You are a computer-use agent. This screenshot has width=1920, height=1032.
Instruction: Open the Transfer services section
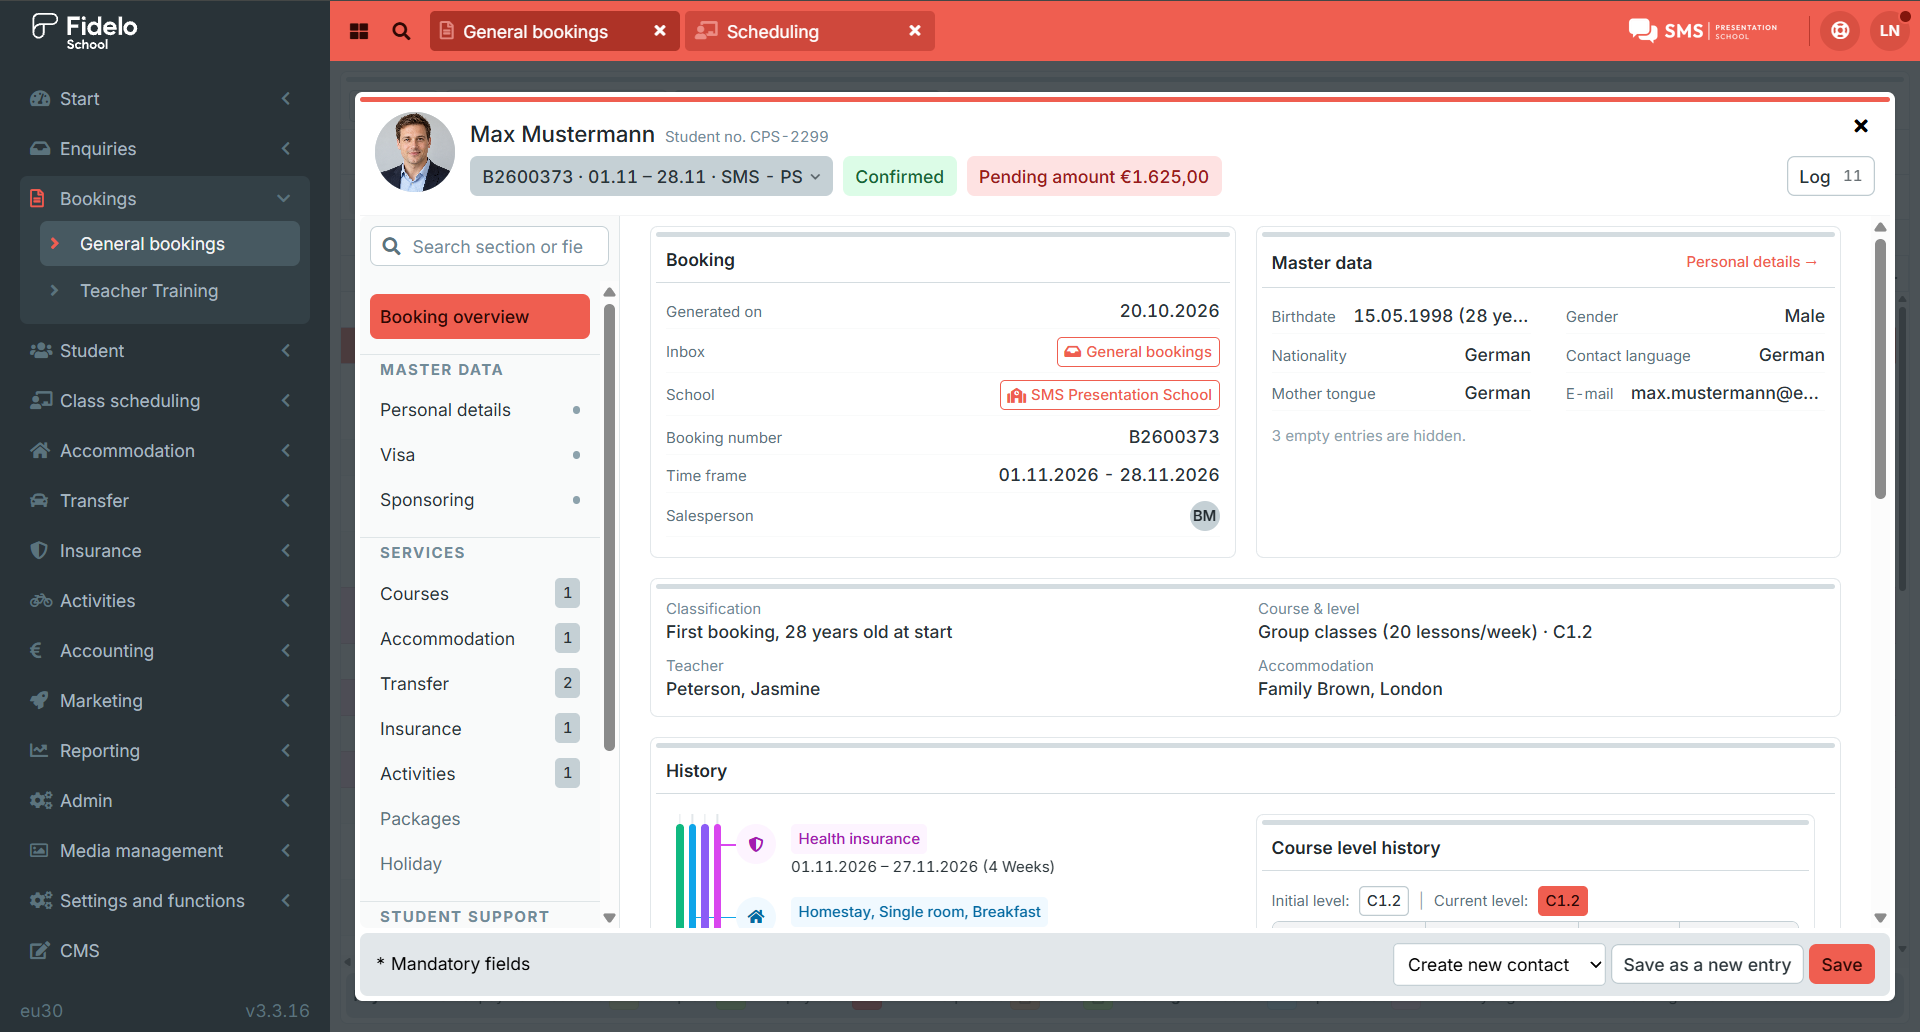480,684
